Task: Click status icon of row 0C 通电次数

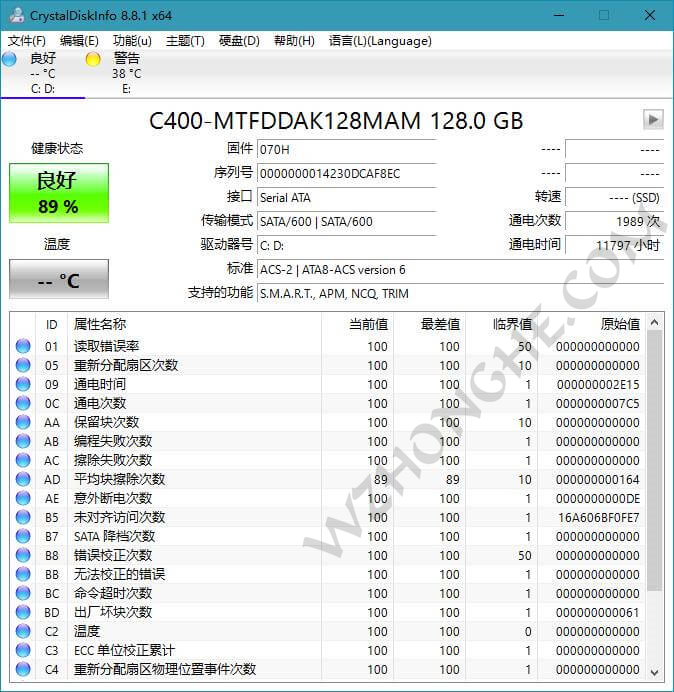Action: tap(23, 403)
